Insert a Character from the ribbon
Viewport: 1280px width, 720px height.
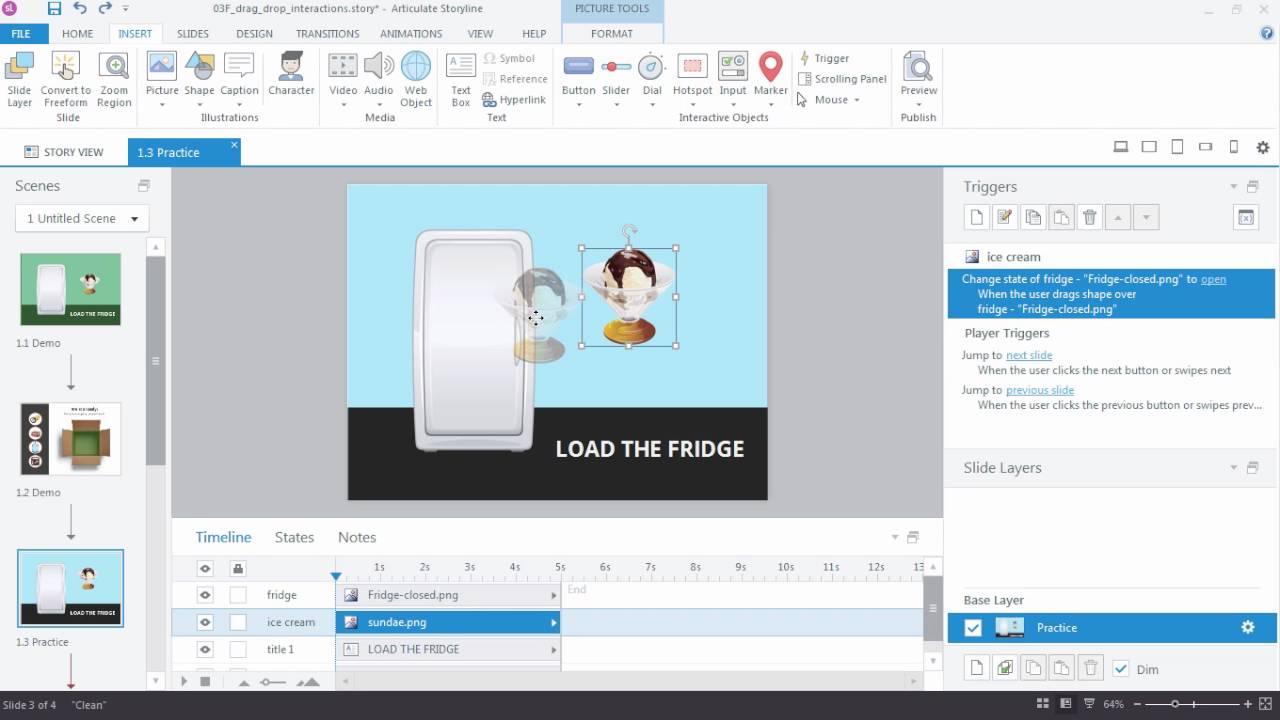point(291,76)
